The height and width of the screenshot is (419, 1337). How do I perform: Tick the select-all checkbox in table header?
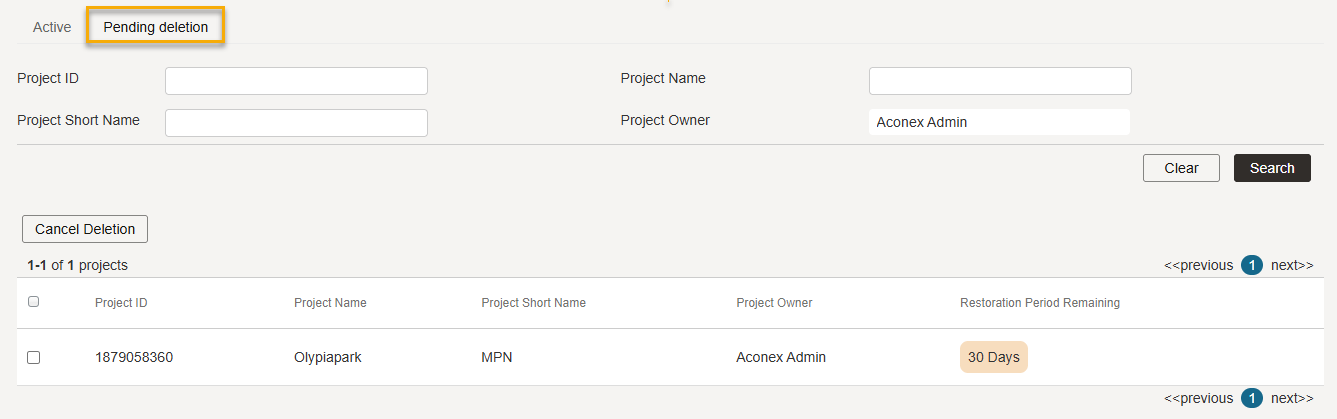(33, 301)
